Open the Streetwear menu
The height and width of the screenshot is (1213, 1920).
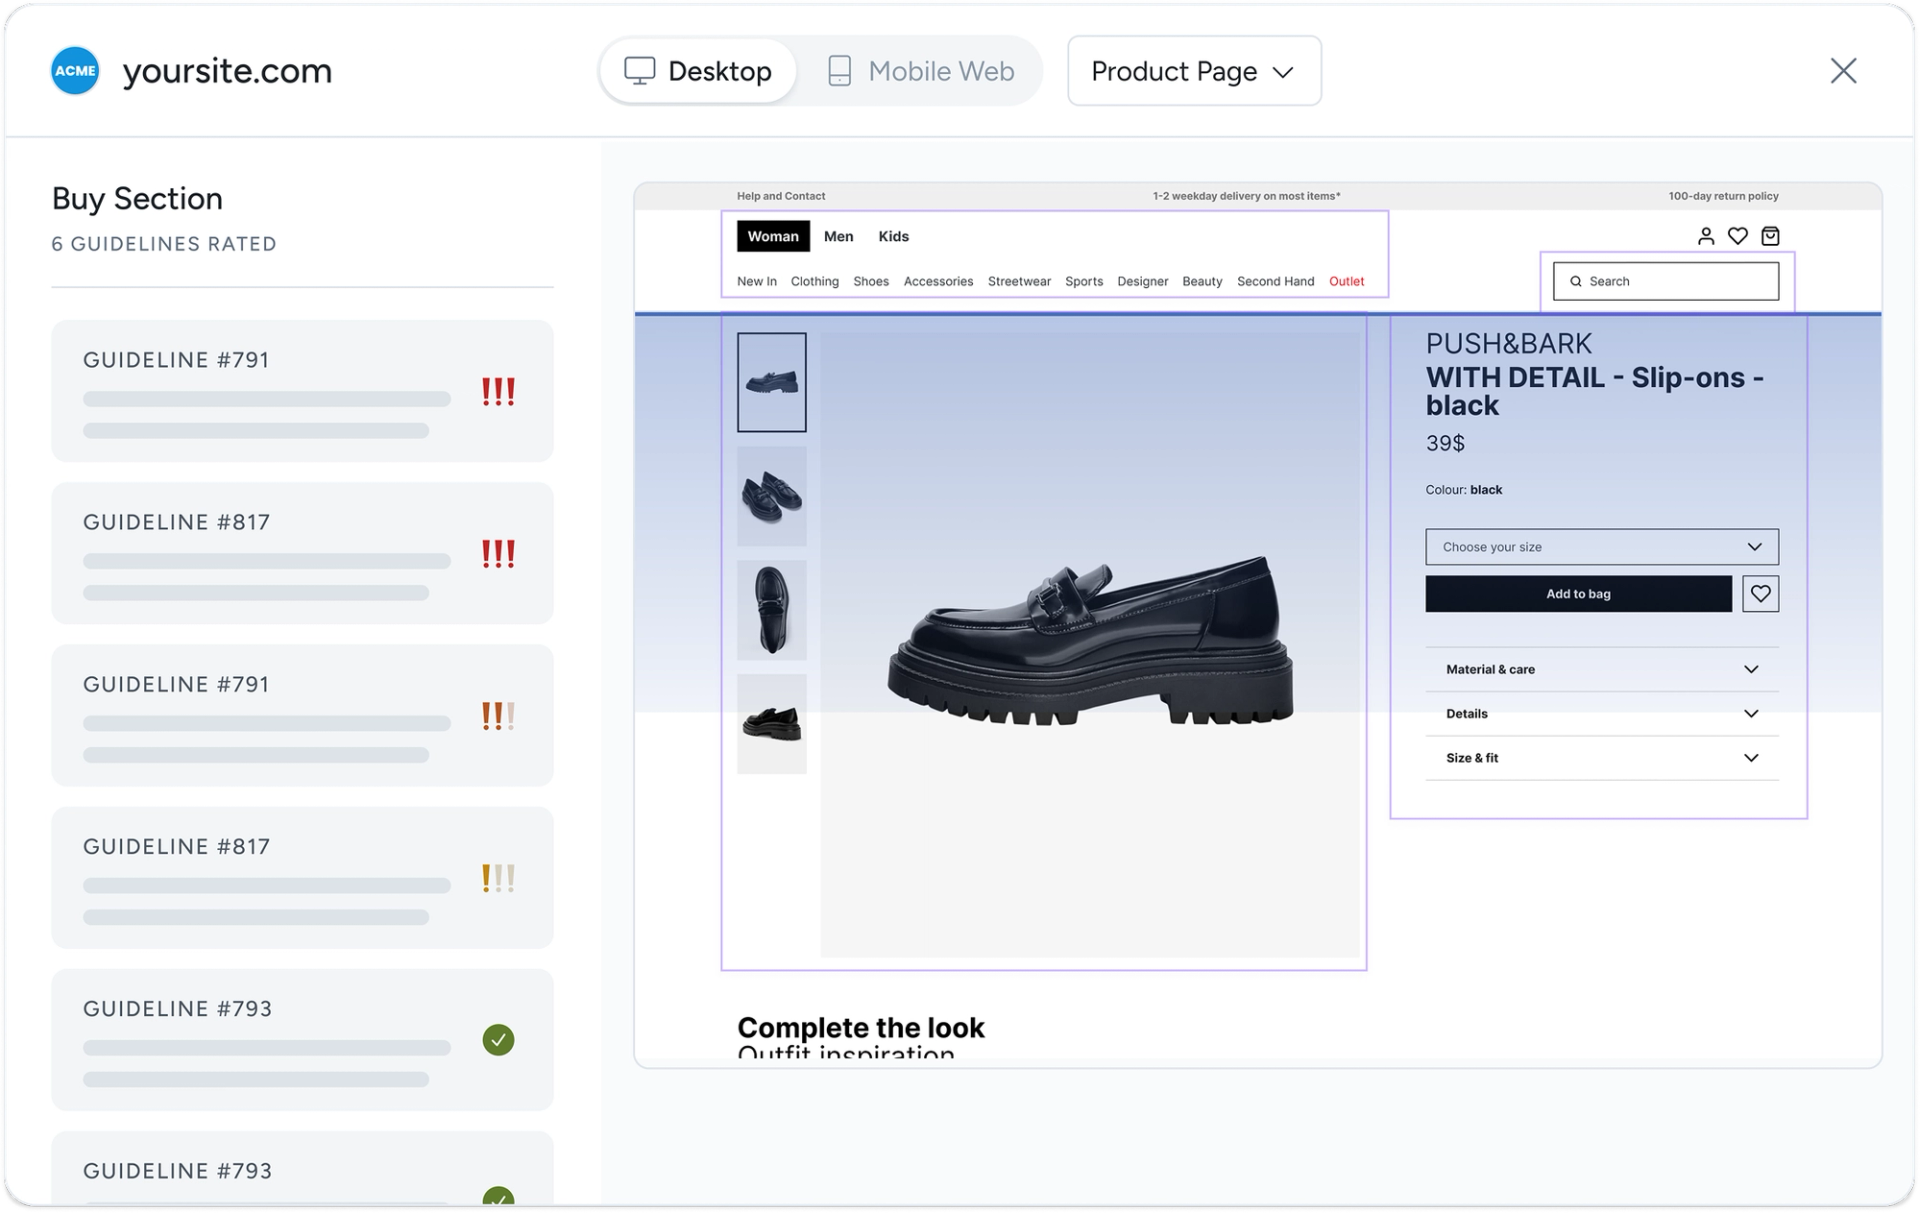pos(1019,281)
